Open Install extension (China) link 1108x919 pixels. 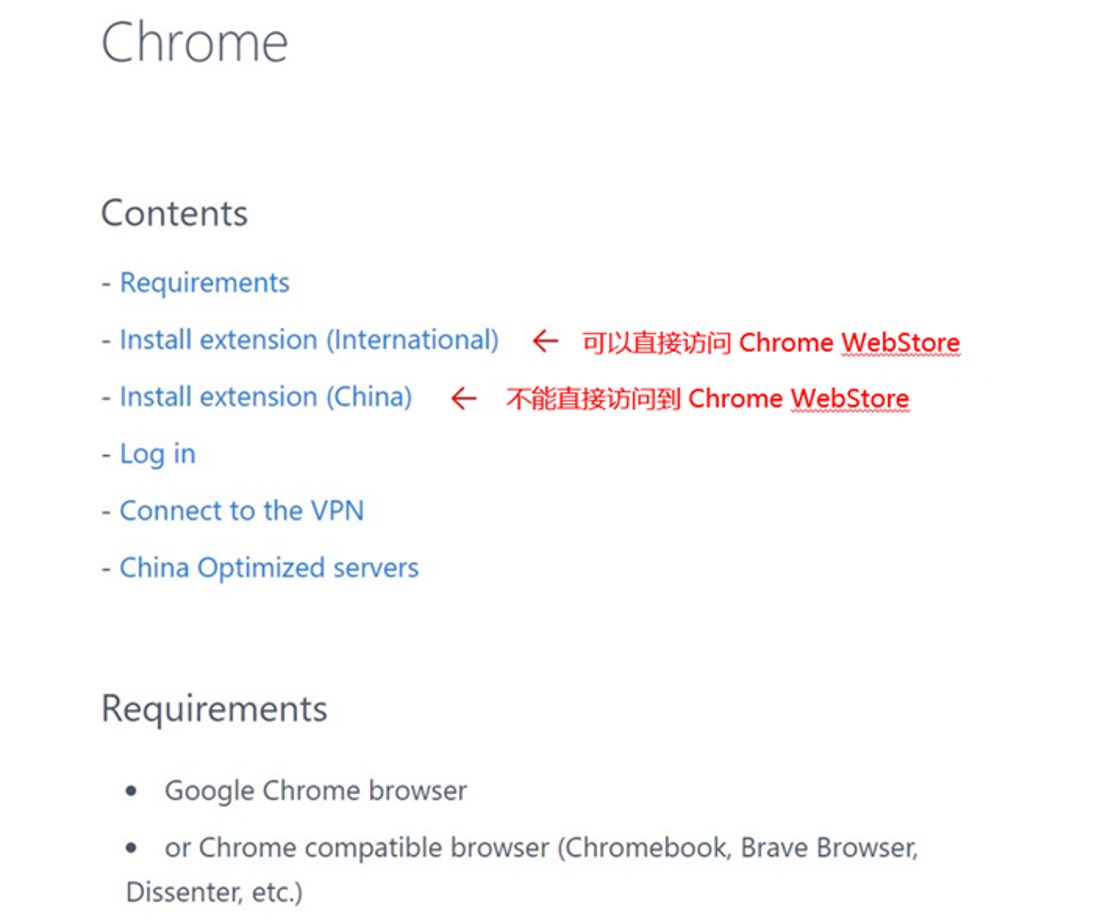pyautogui.click(x=266, y=397)
